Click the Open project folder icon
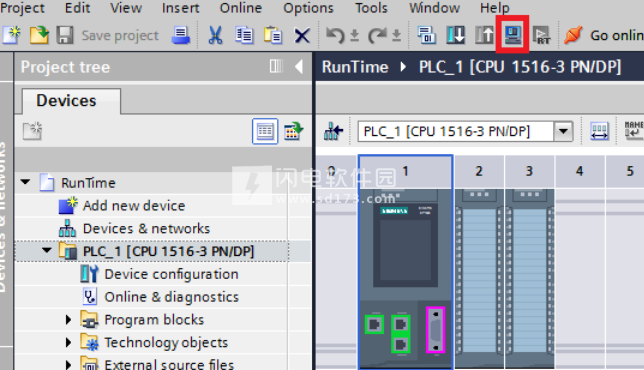 pos(39,35)
